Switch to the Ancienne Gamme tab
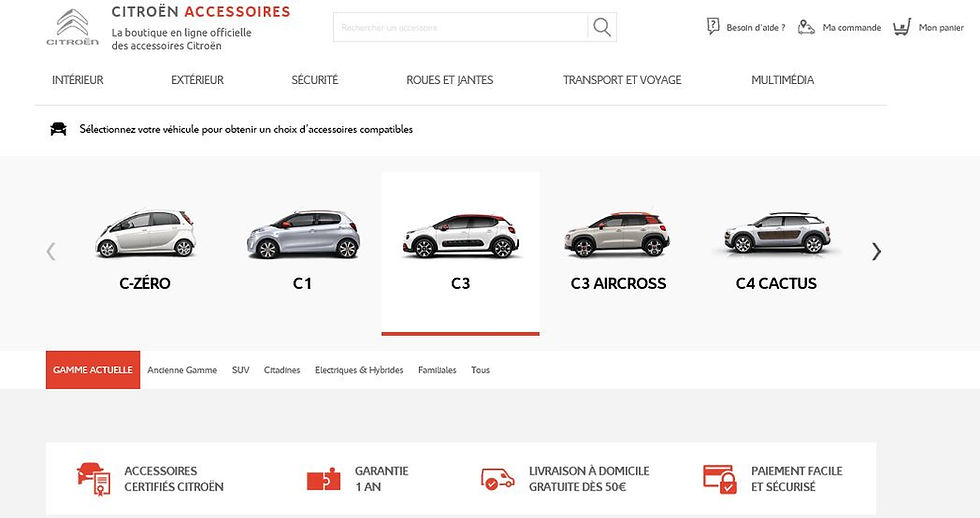980x518 pixels. point(182,370)
